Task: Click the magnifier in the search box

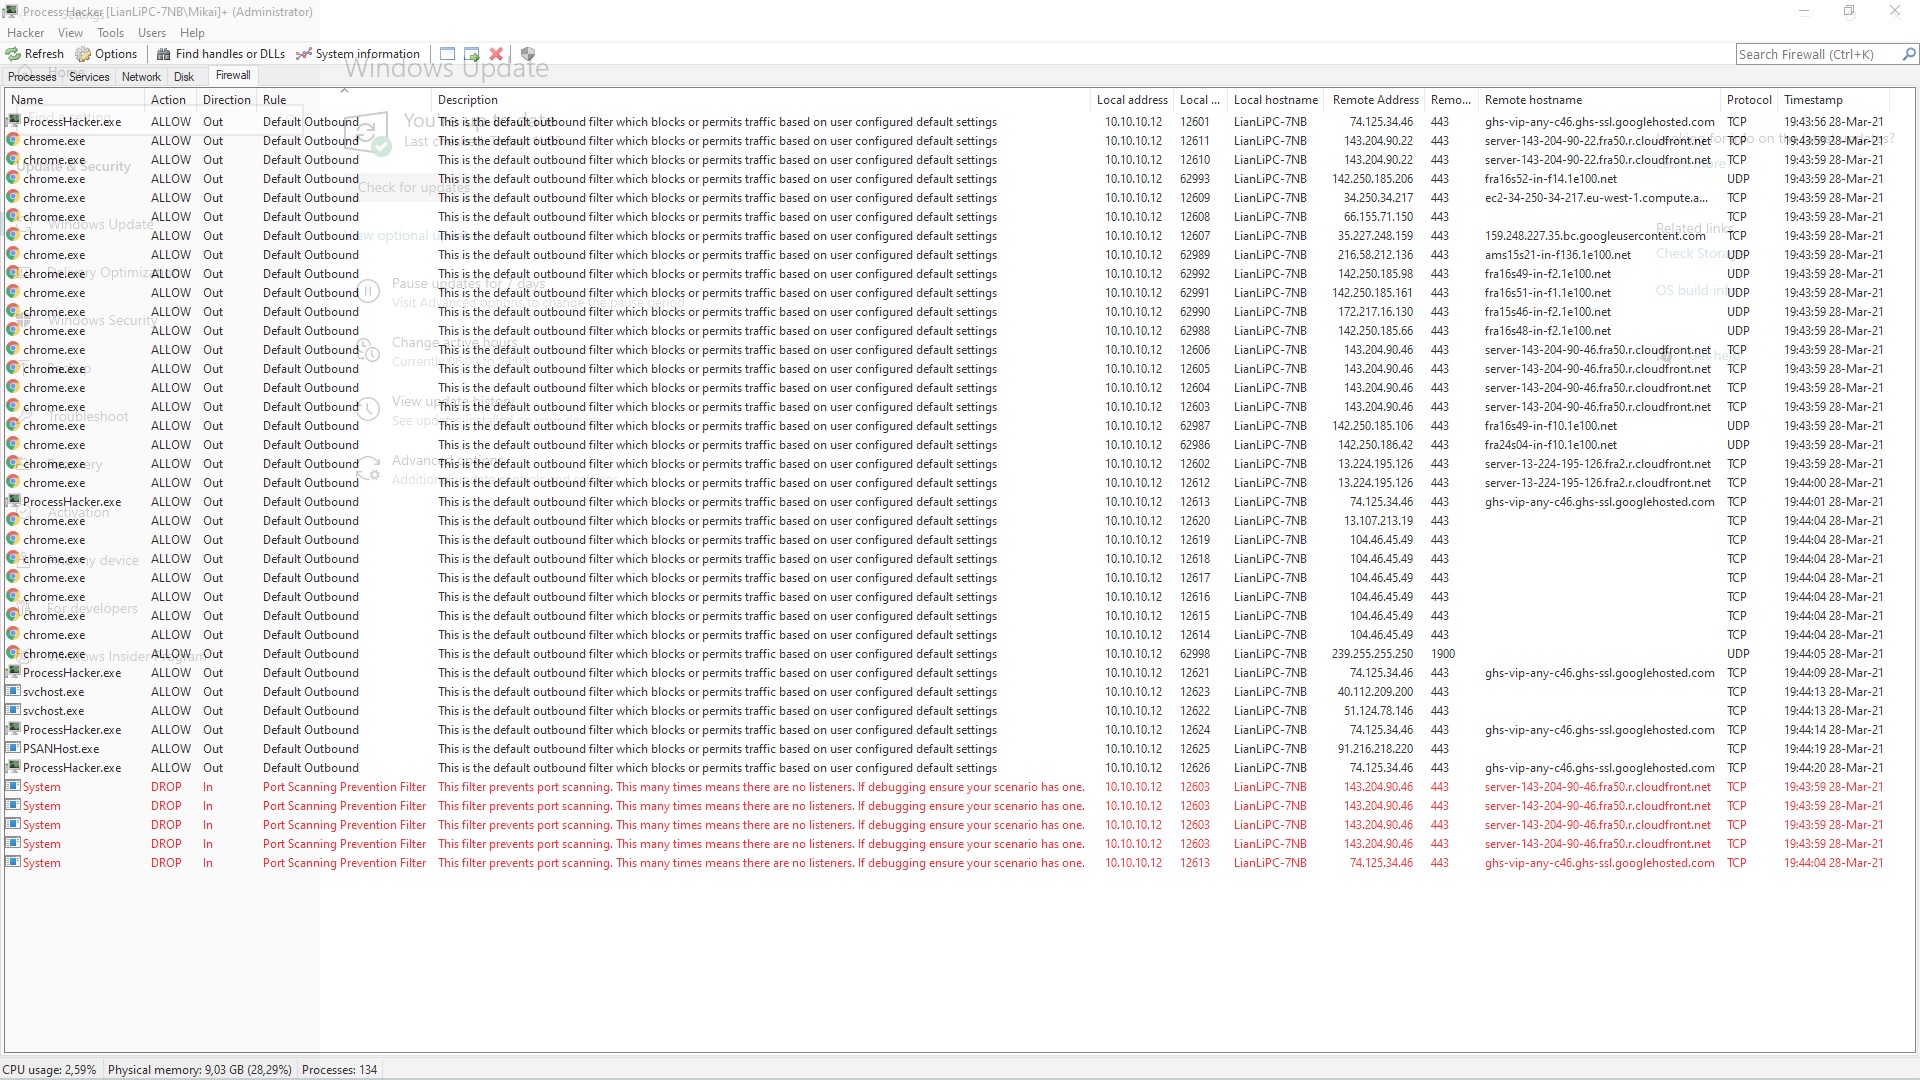Action: pyautogui.click(x=1908, y=54)
